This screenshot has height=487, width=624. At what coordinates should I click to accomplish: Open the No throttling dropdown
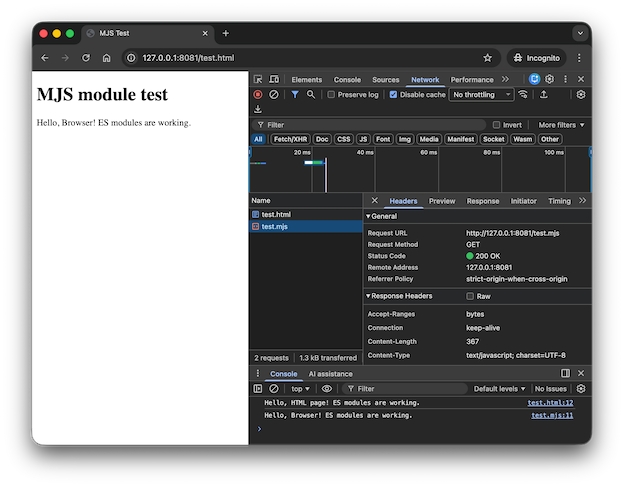tap(481, 94)
